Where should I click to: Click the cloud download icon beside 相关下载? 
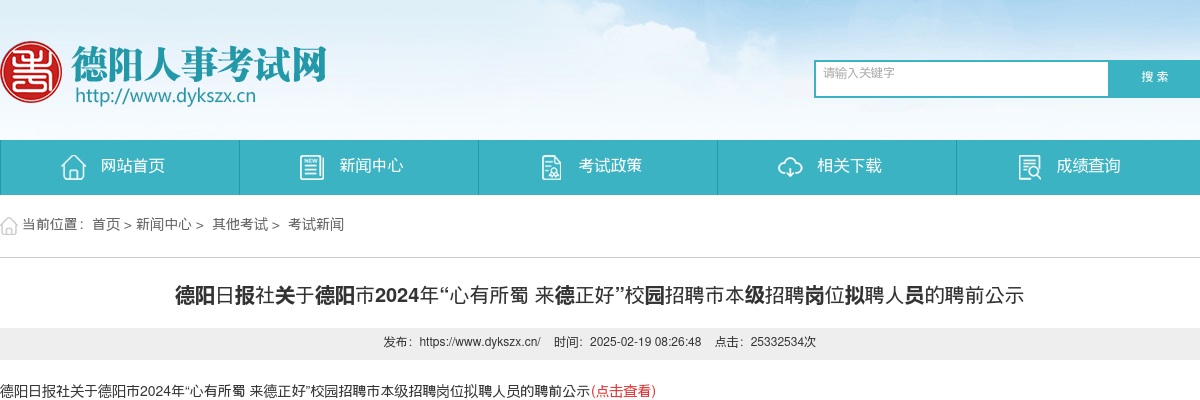click(x=790, y=167)
